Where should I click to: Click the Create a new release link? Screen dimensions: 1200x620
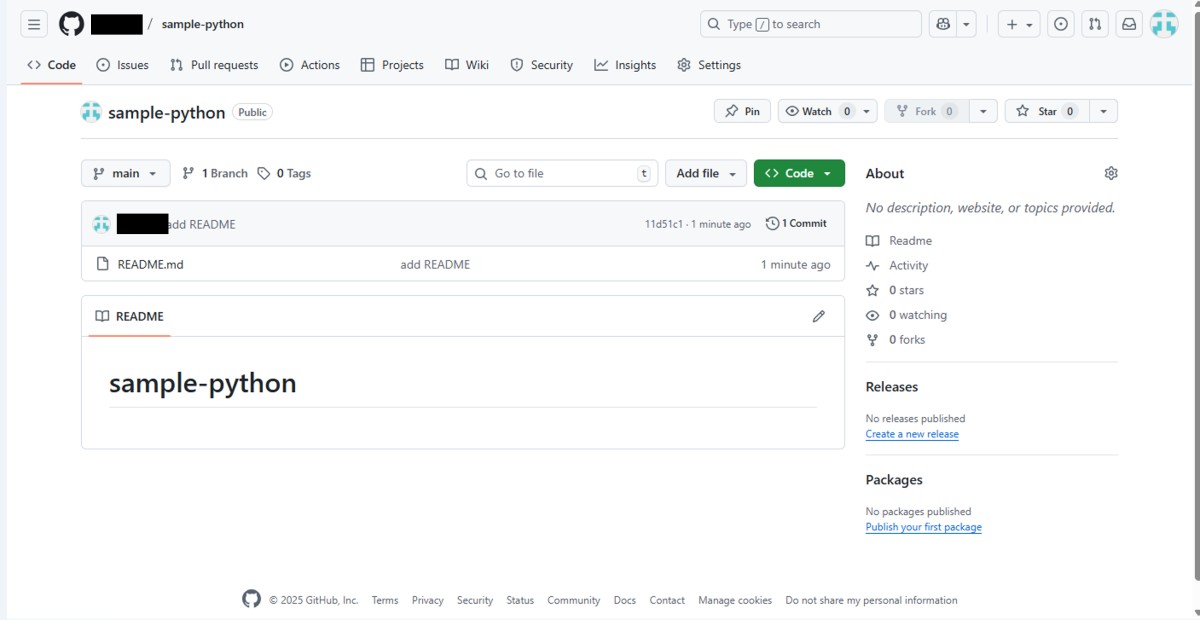(912, 433)
